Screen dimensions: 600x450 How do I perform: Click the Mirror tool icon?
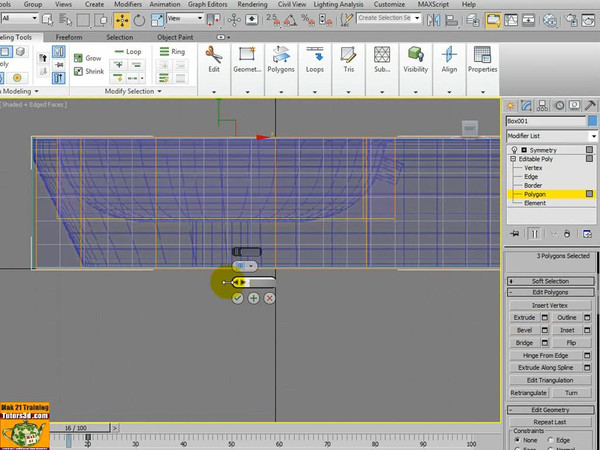434,20
